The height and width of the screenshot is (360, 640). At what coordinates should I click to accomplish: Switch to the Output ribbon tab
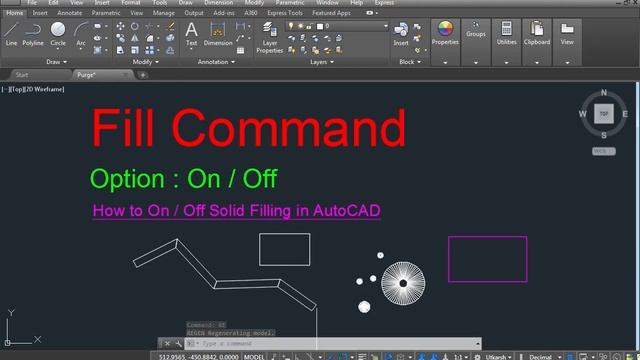193,13
